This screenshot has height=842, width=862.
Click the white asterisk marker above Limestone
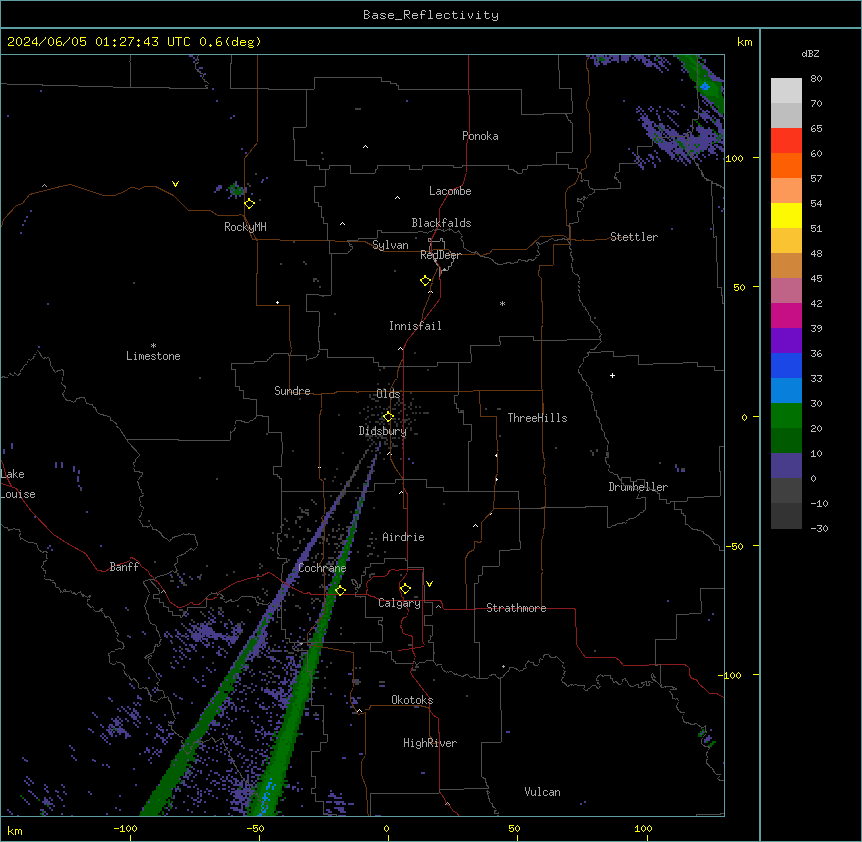pos(153,345)
